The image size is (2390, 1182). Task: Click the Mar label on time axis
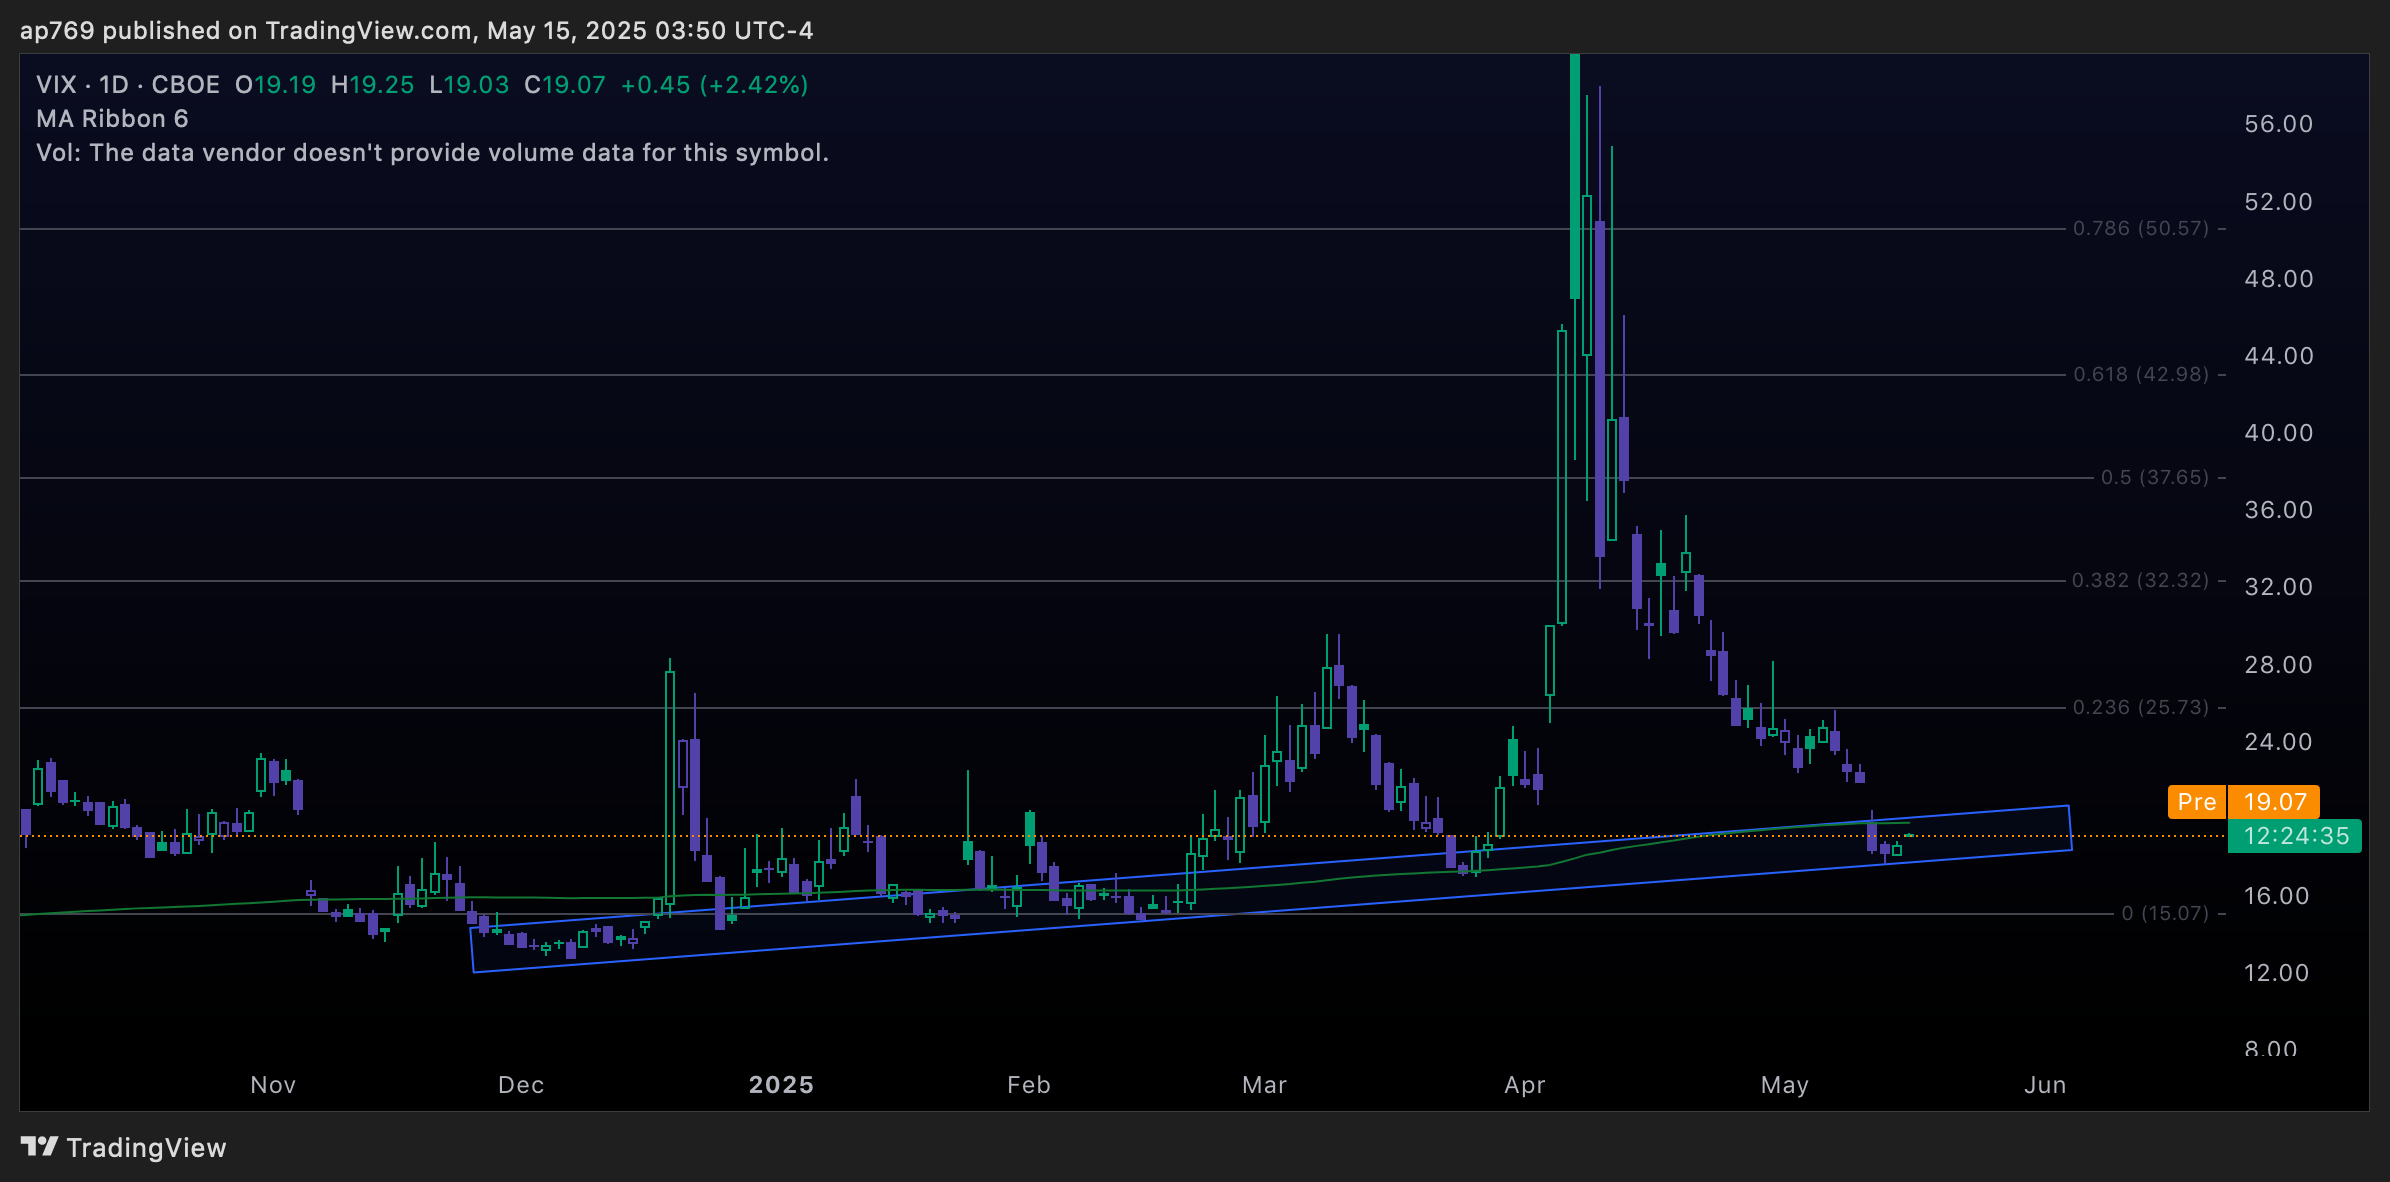tap(1264, 1085)
